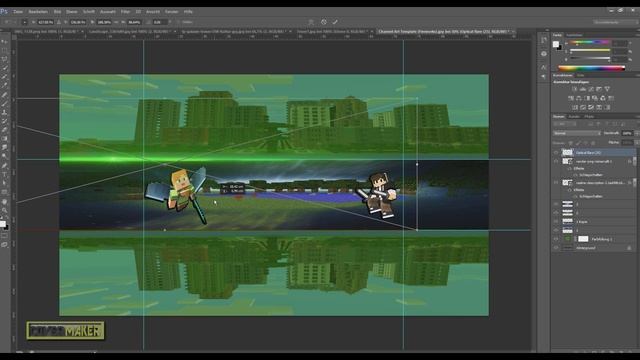Viewport: 640px width, 360px height.
Task: Click the foreground color swatch in toolbar
Action: (3, 224)
